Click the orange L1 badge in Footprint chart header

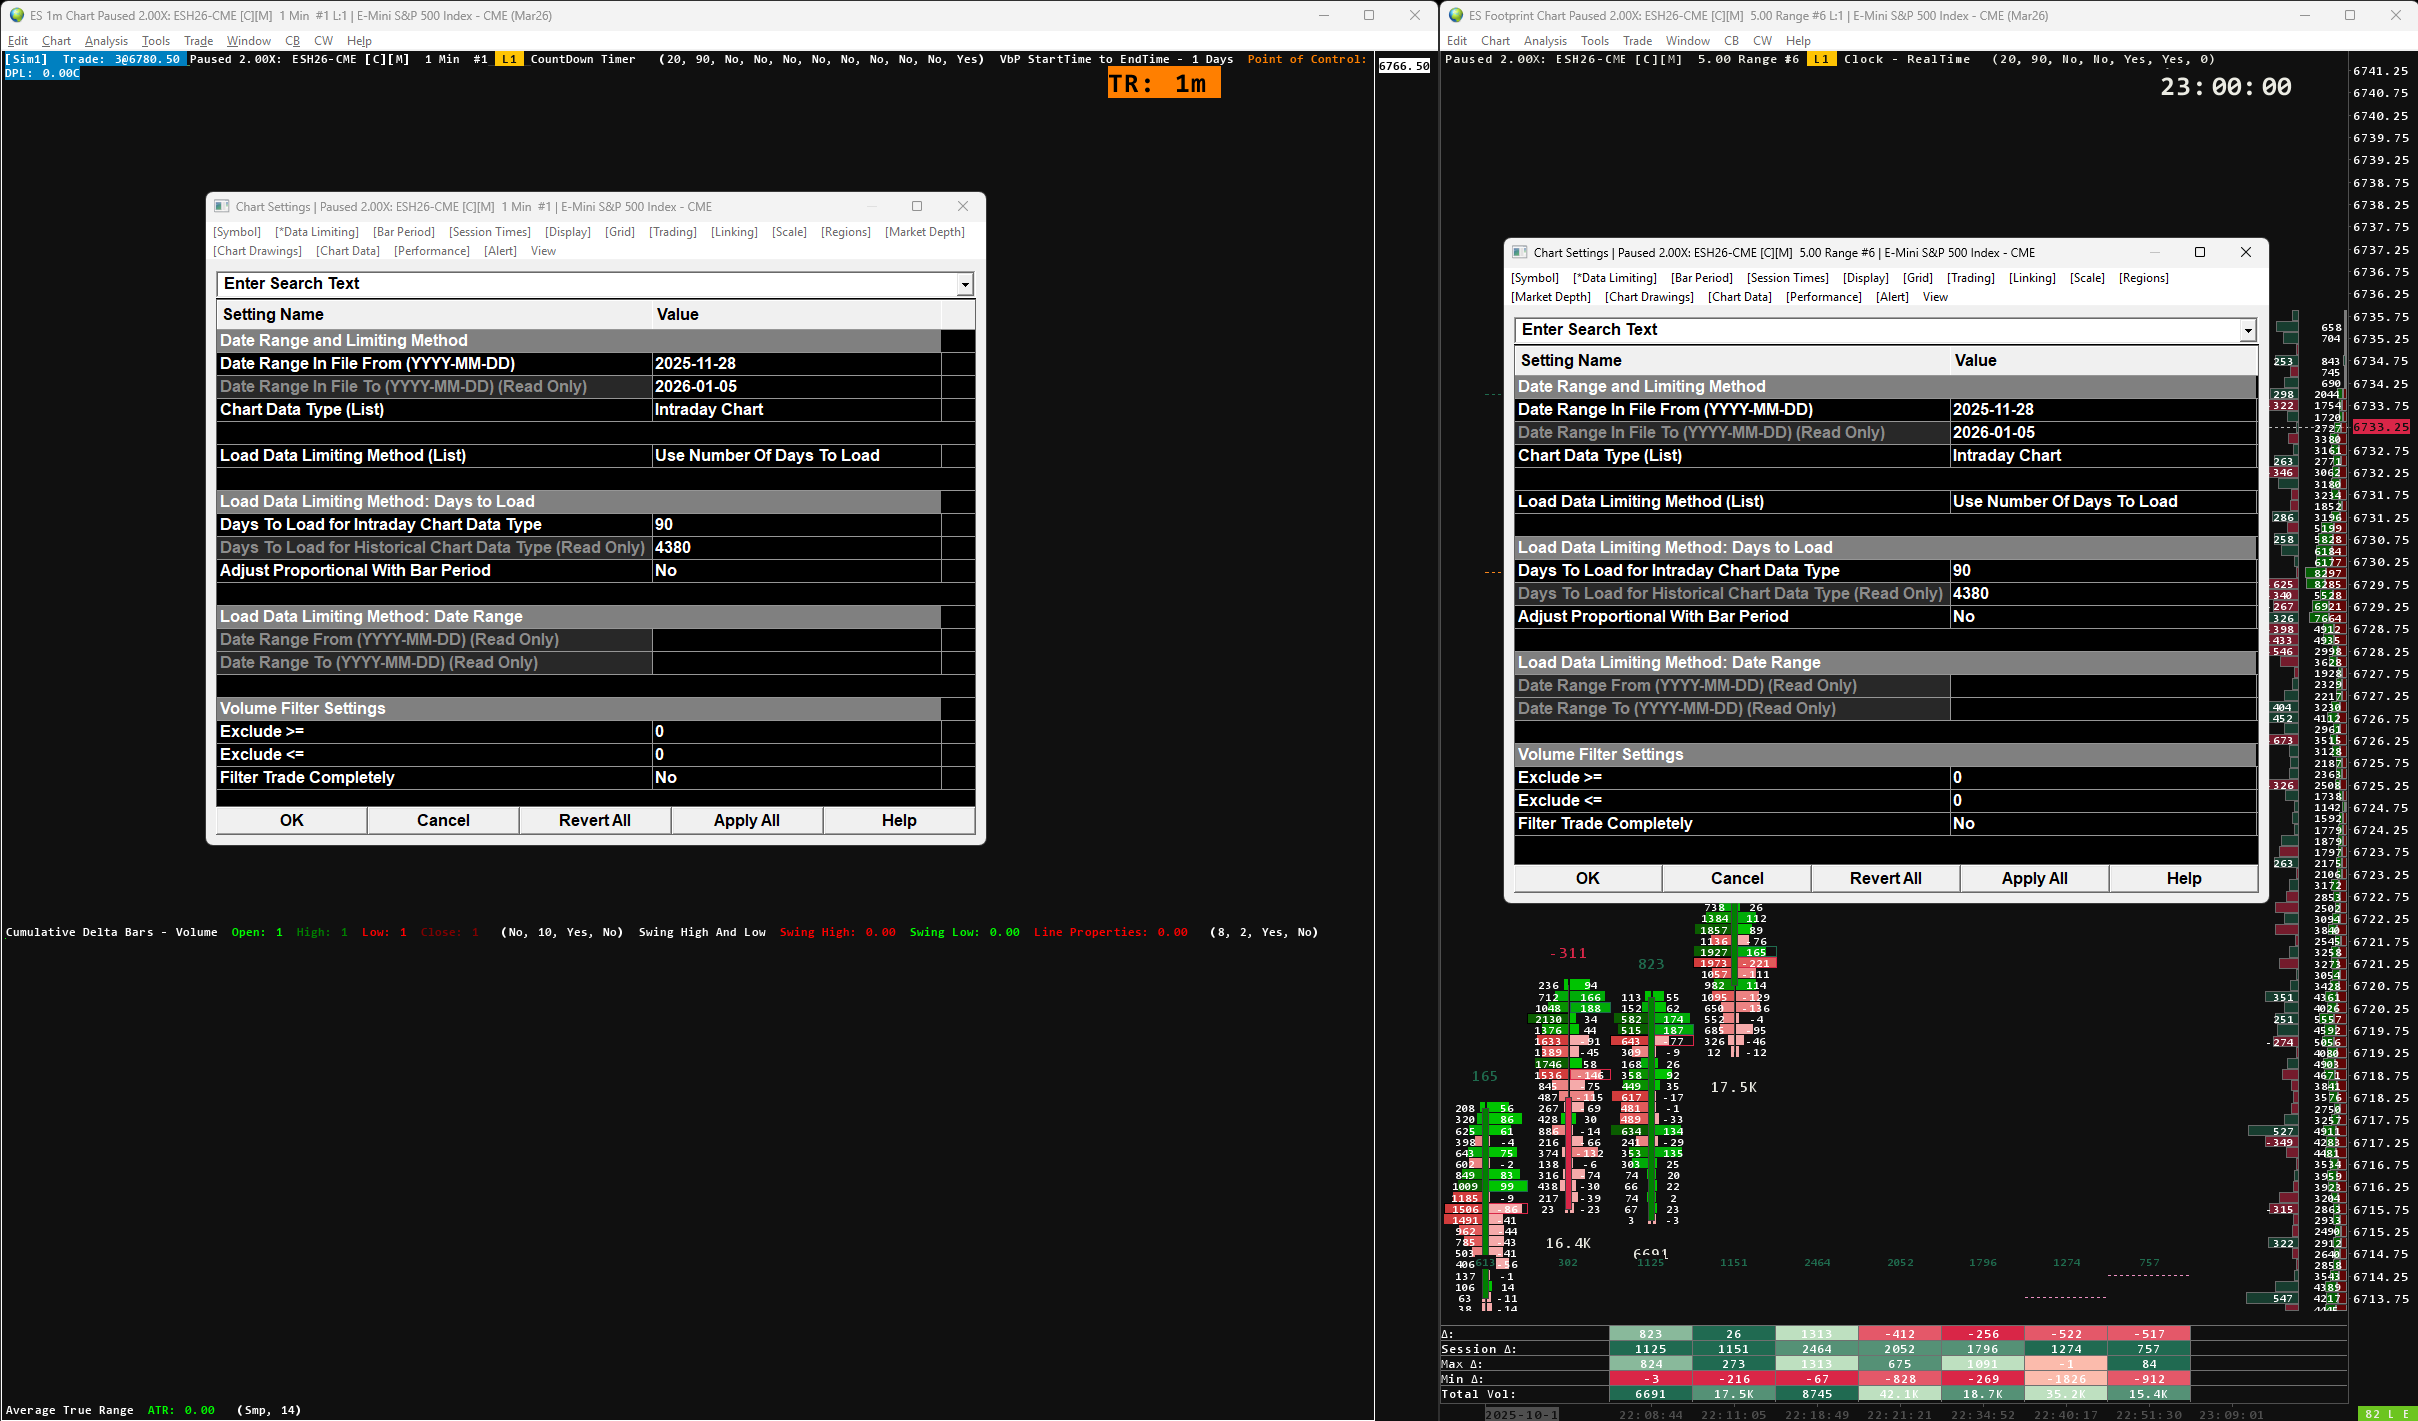1821,59
